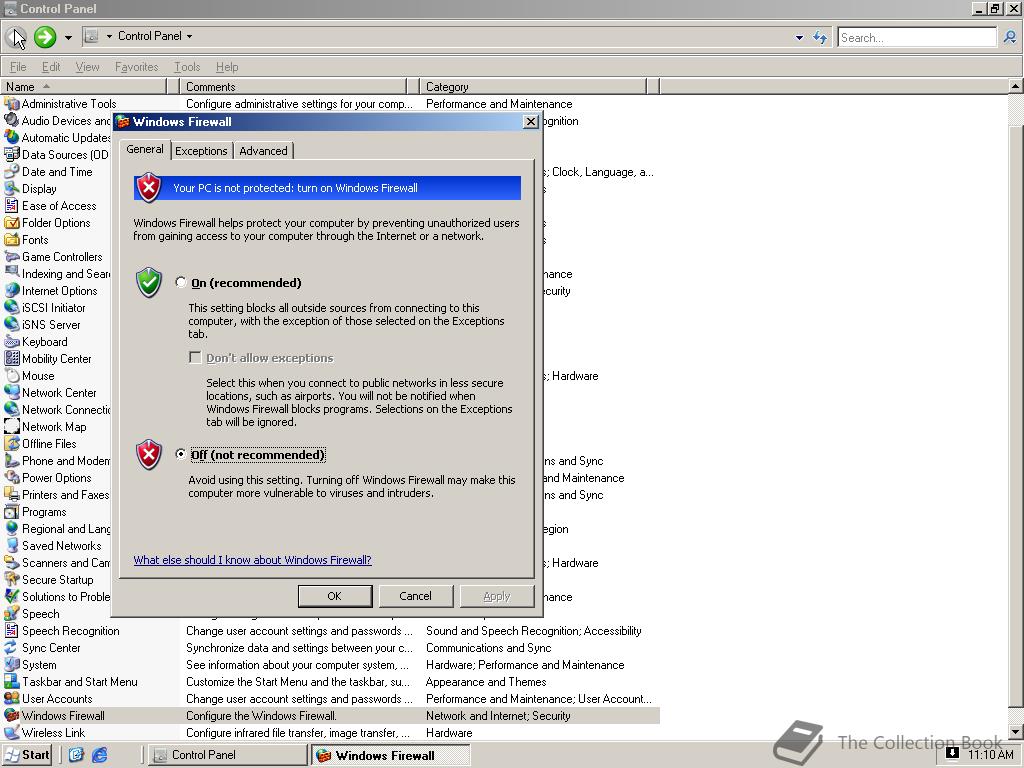This screenshot has height=768, width=1024.
Task: Click the Mobility Center icon
Action: coord(12,358)
